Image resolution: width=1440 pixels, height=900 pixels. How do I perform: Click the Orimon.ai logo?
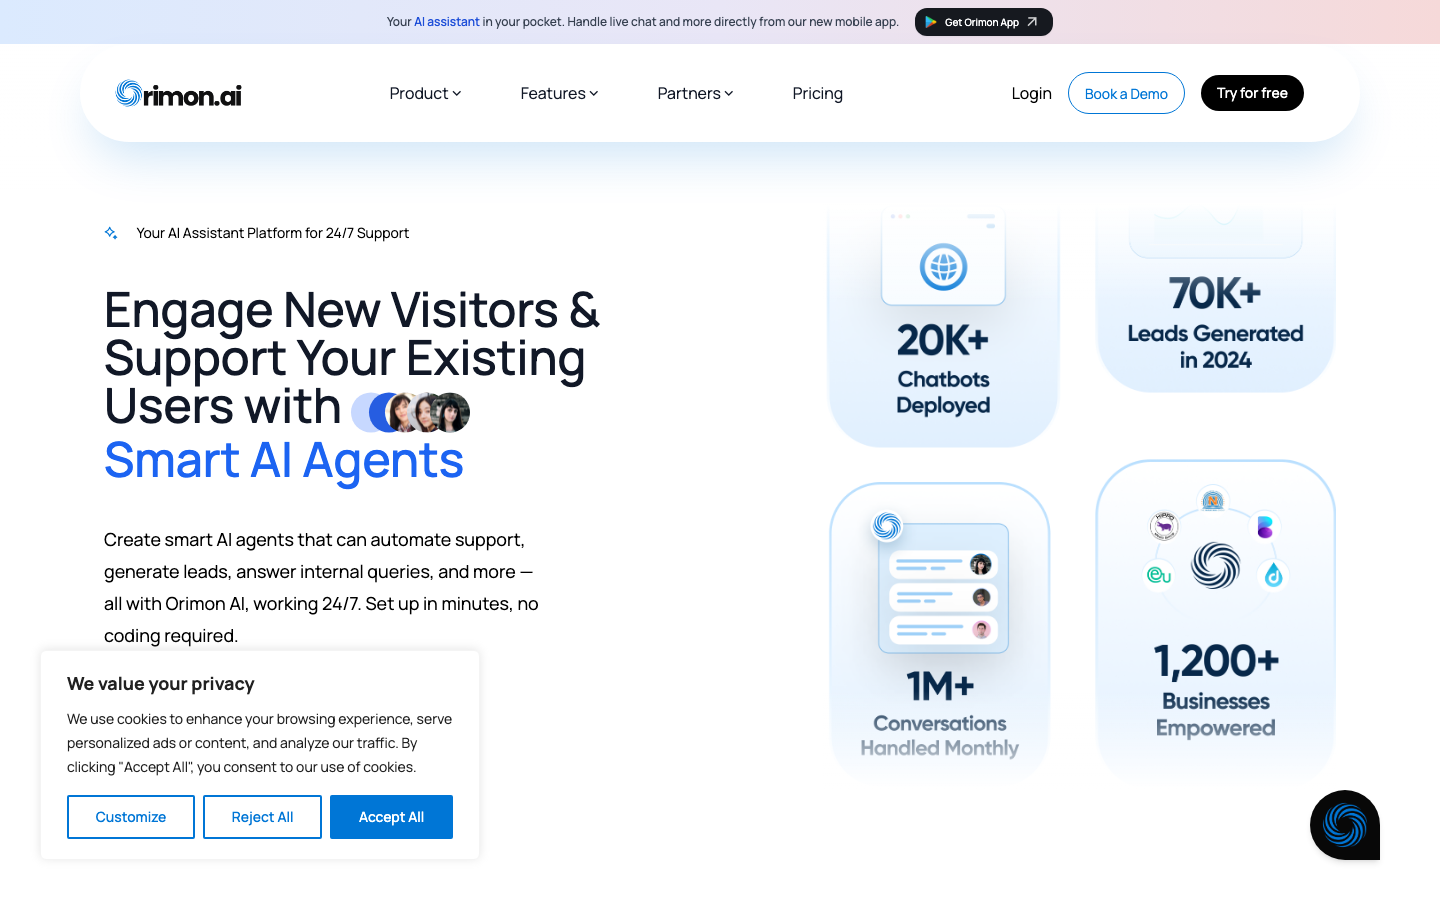coord(178,94)
